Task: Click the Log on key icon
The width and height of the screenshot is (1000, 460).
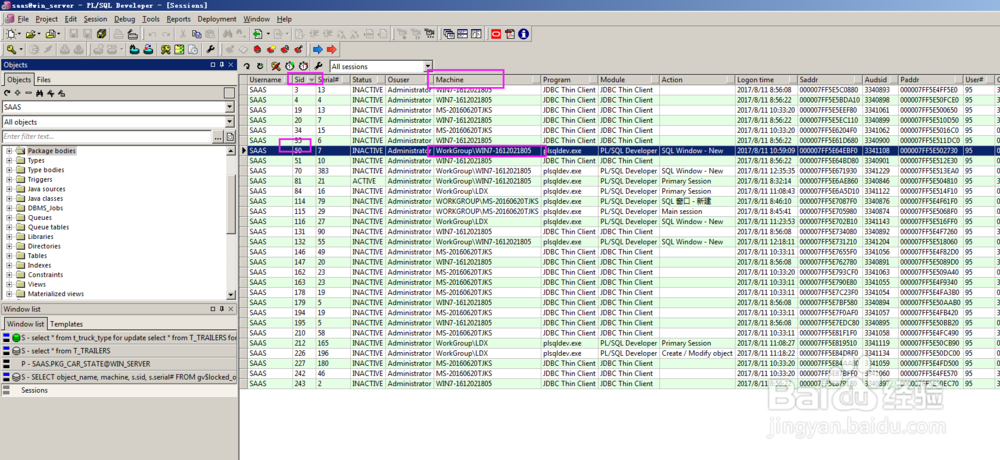Action: point(11,49)
